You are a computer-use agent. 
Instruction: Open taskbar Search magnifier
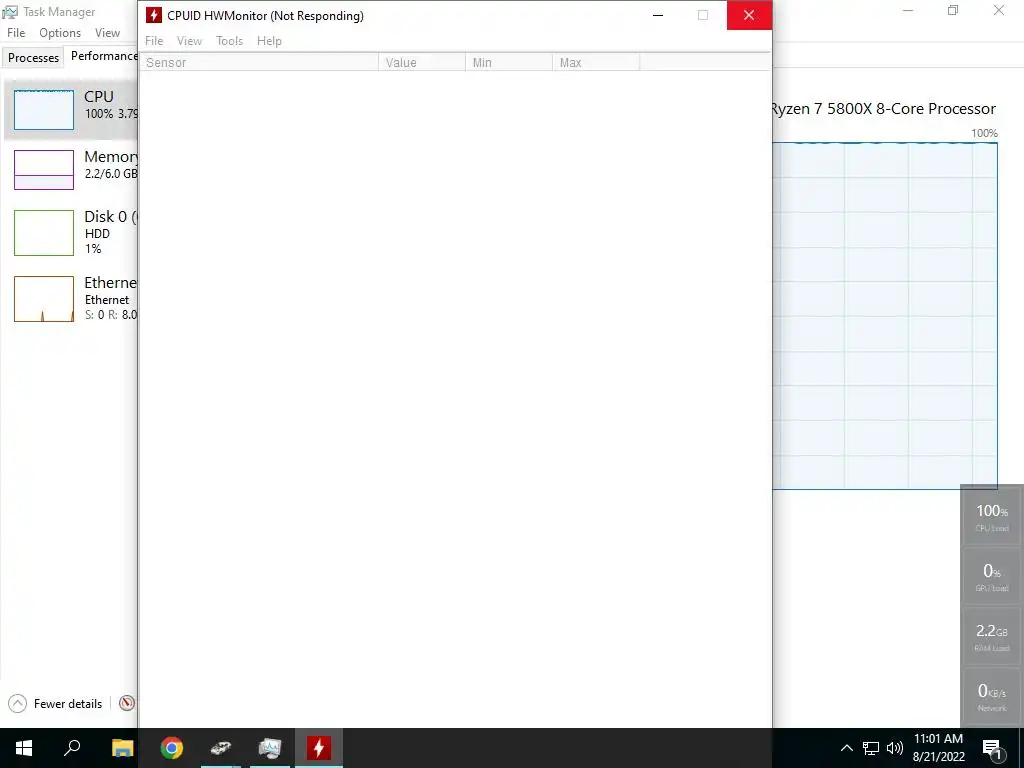(x=72, y=748)
